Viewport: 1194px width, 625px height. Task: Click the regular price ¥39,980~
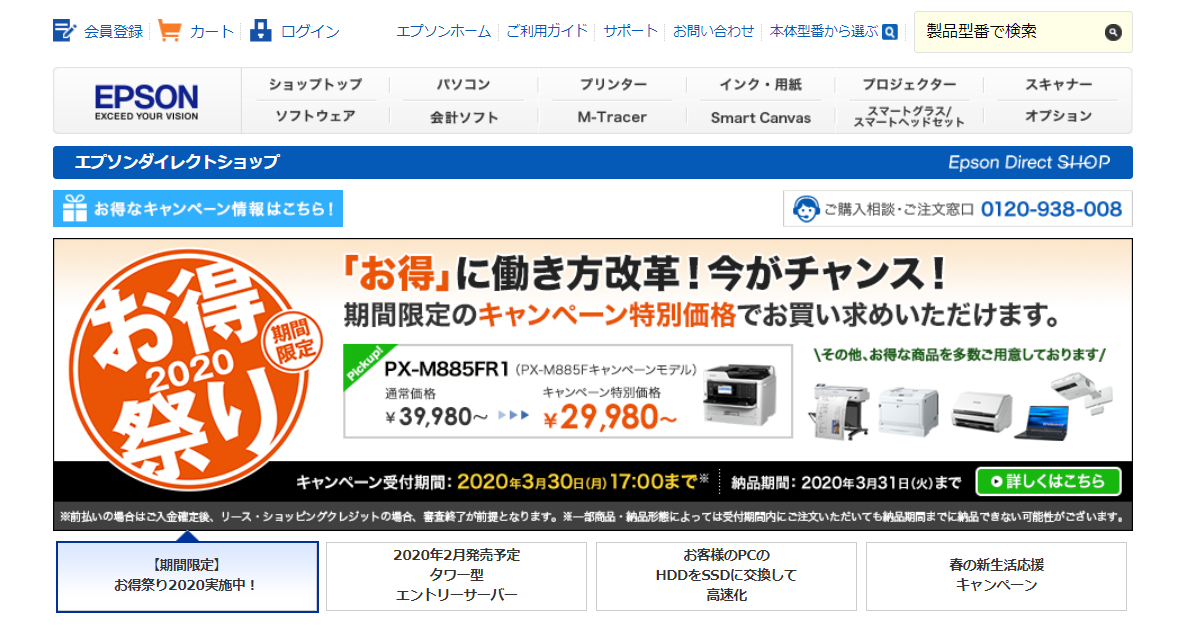click(436, 417)
